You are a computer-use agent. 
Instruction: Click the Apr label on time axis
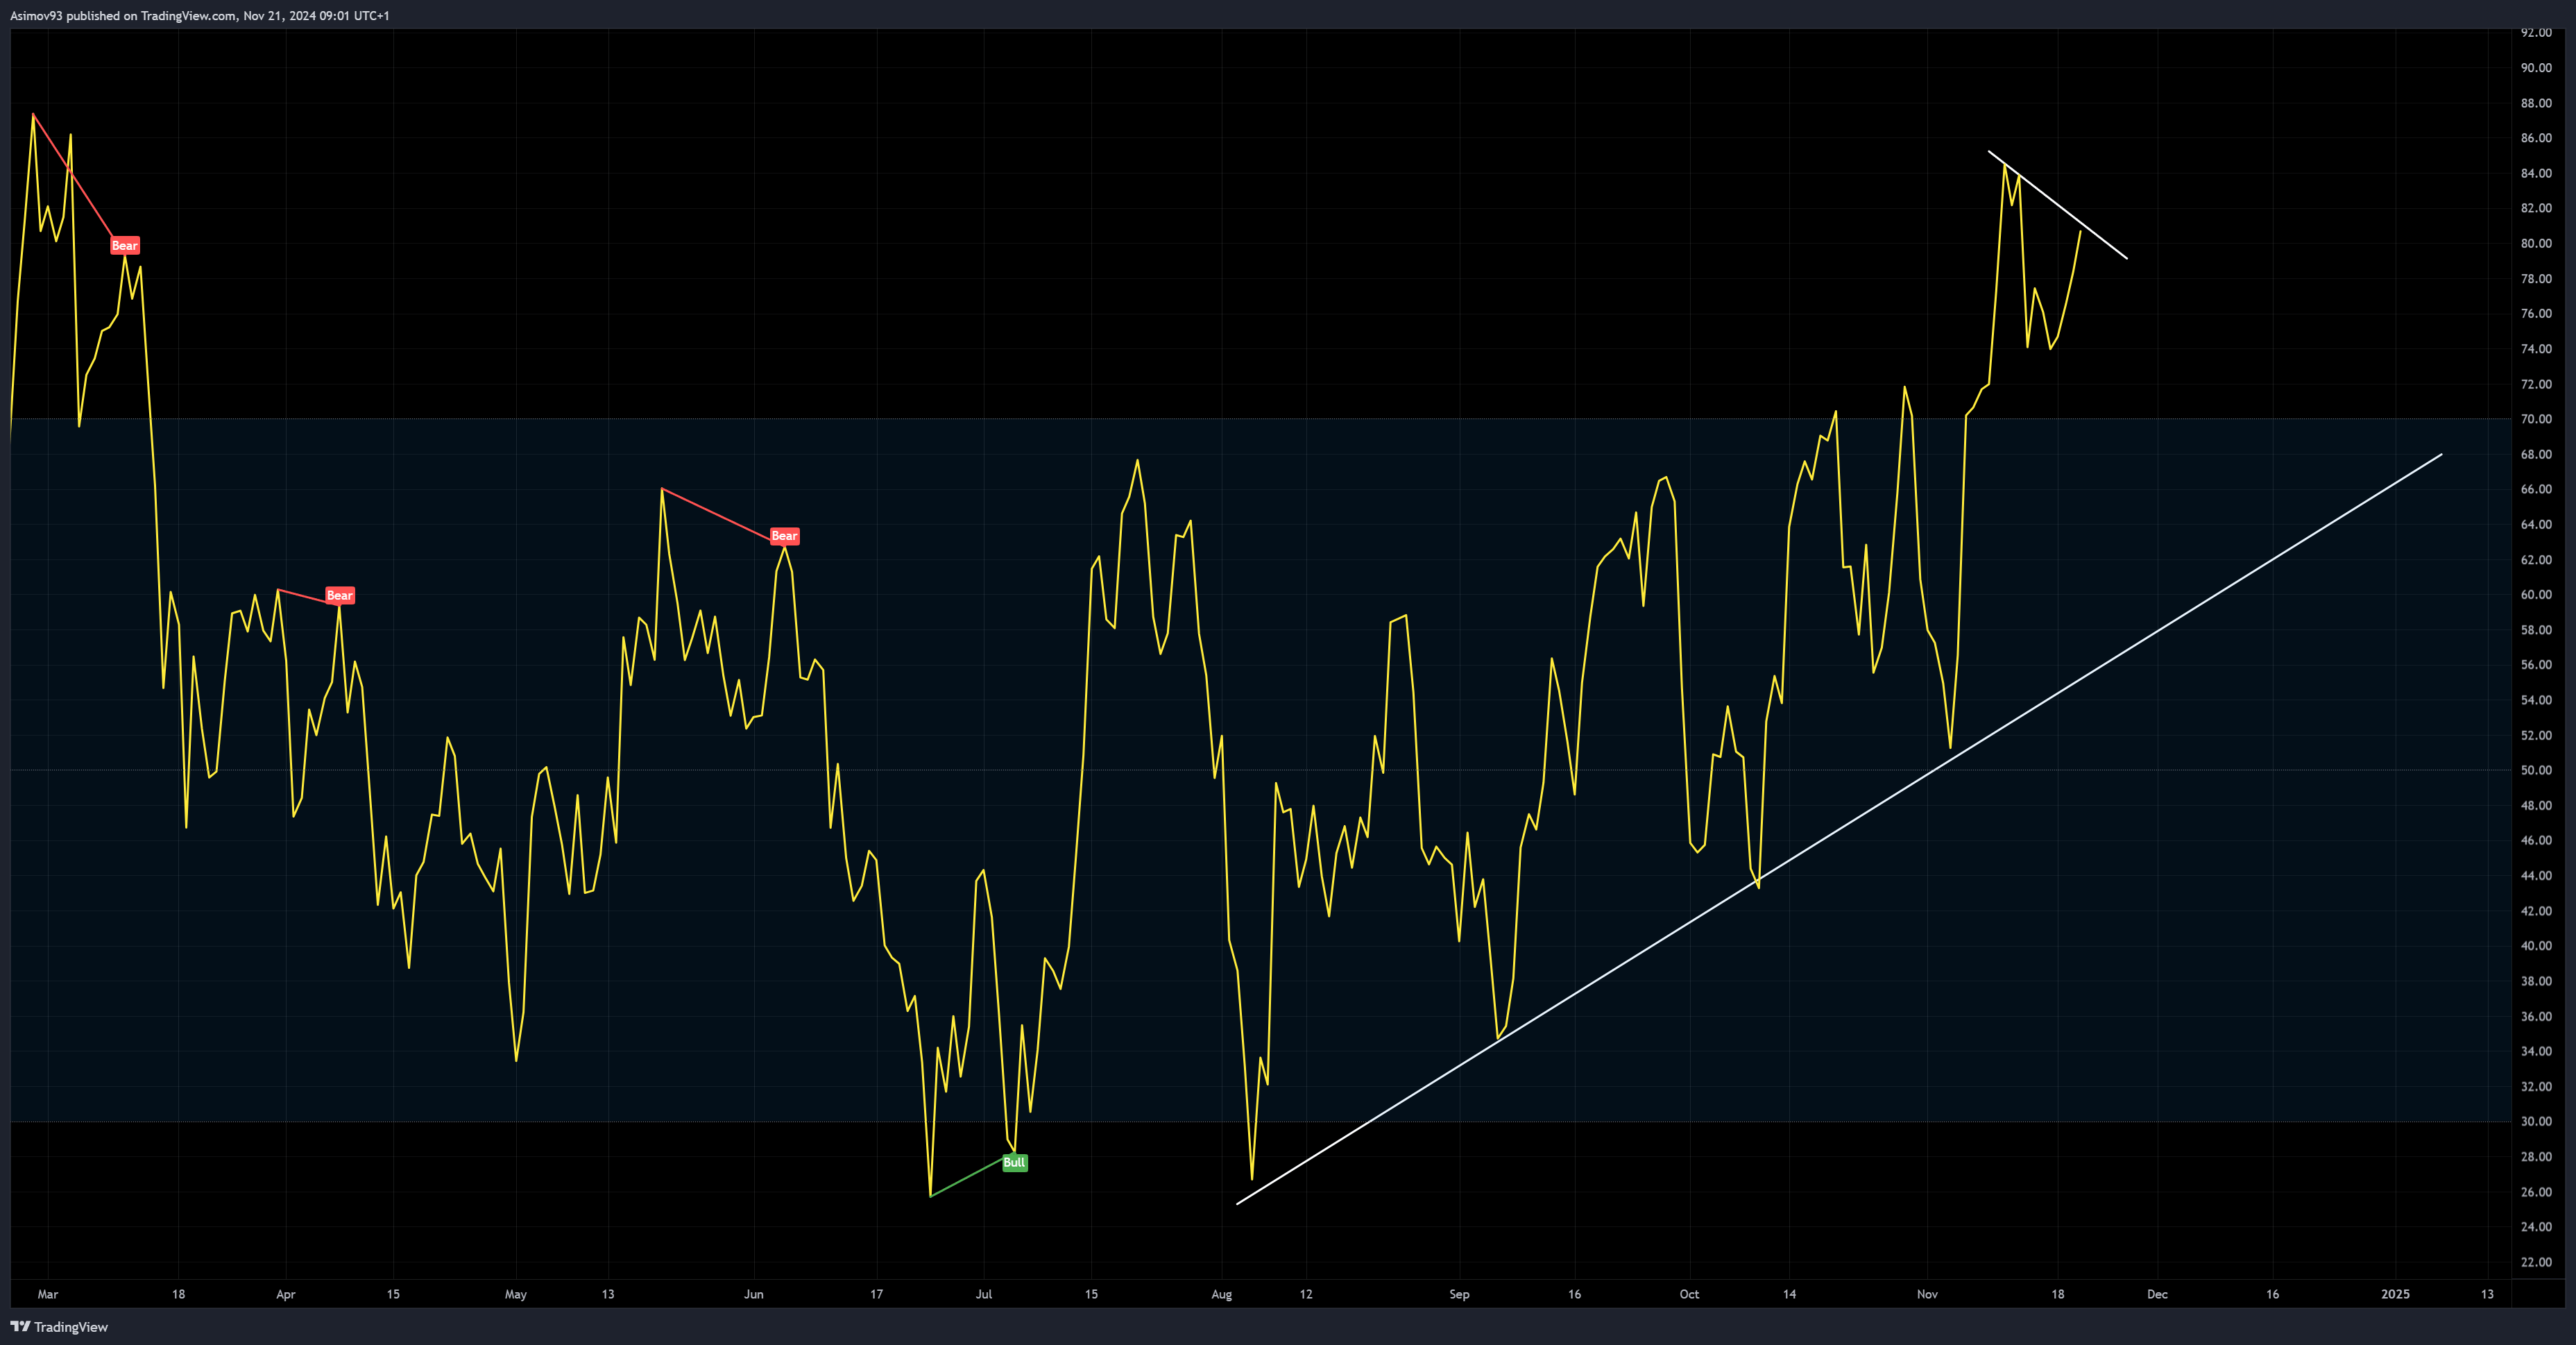point(286,1294)
